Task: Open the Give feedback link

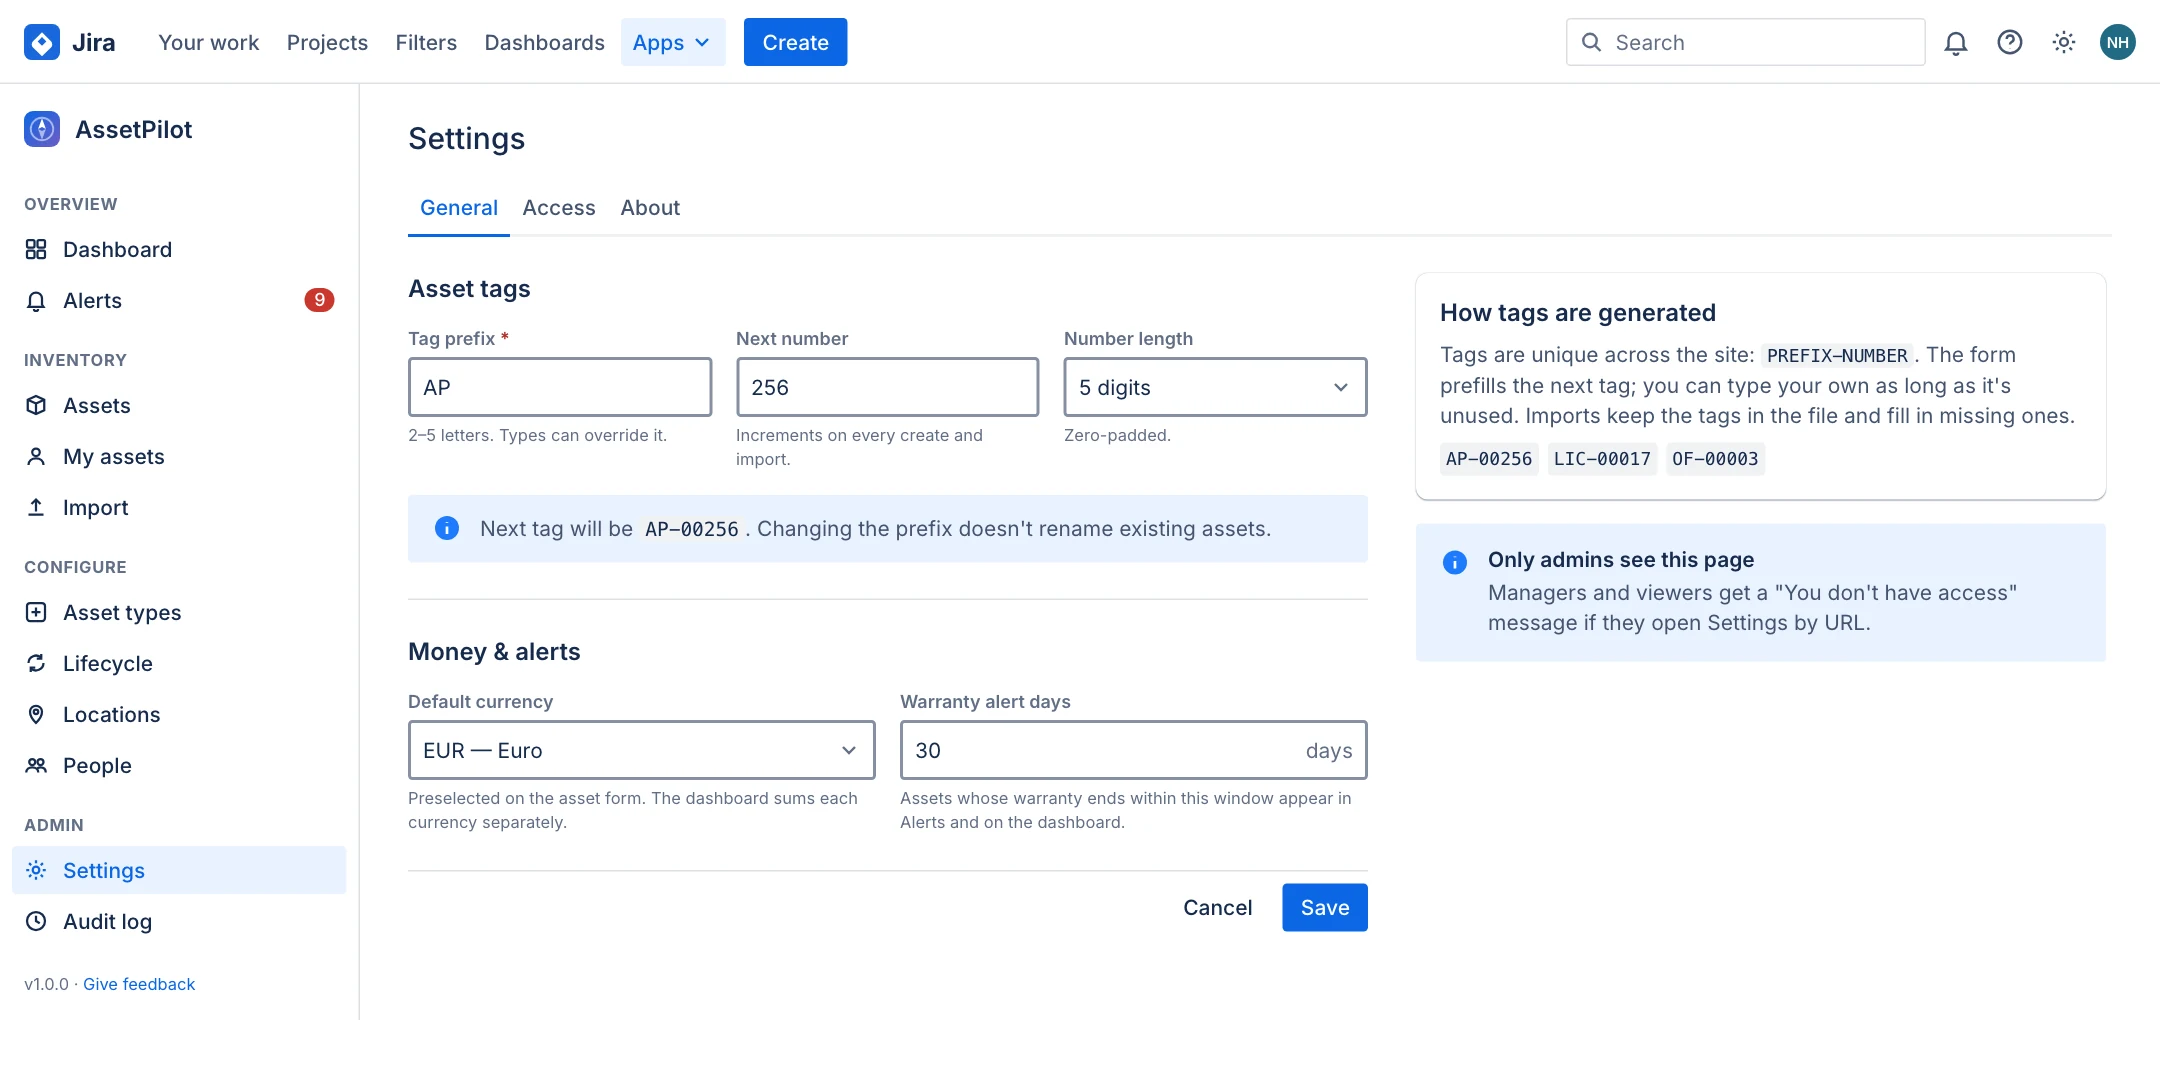Action: click(139, 984)
